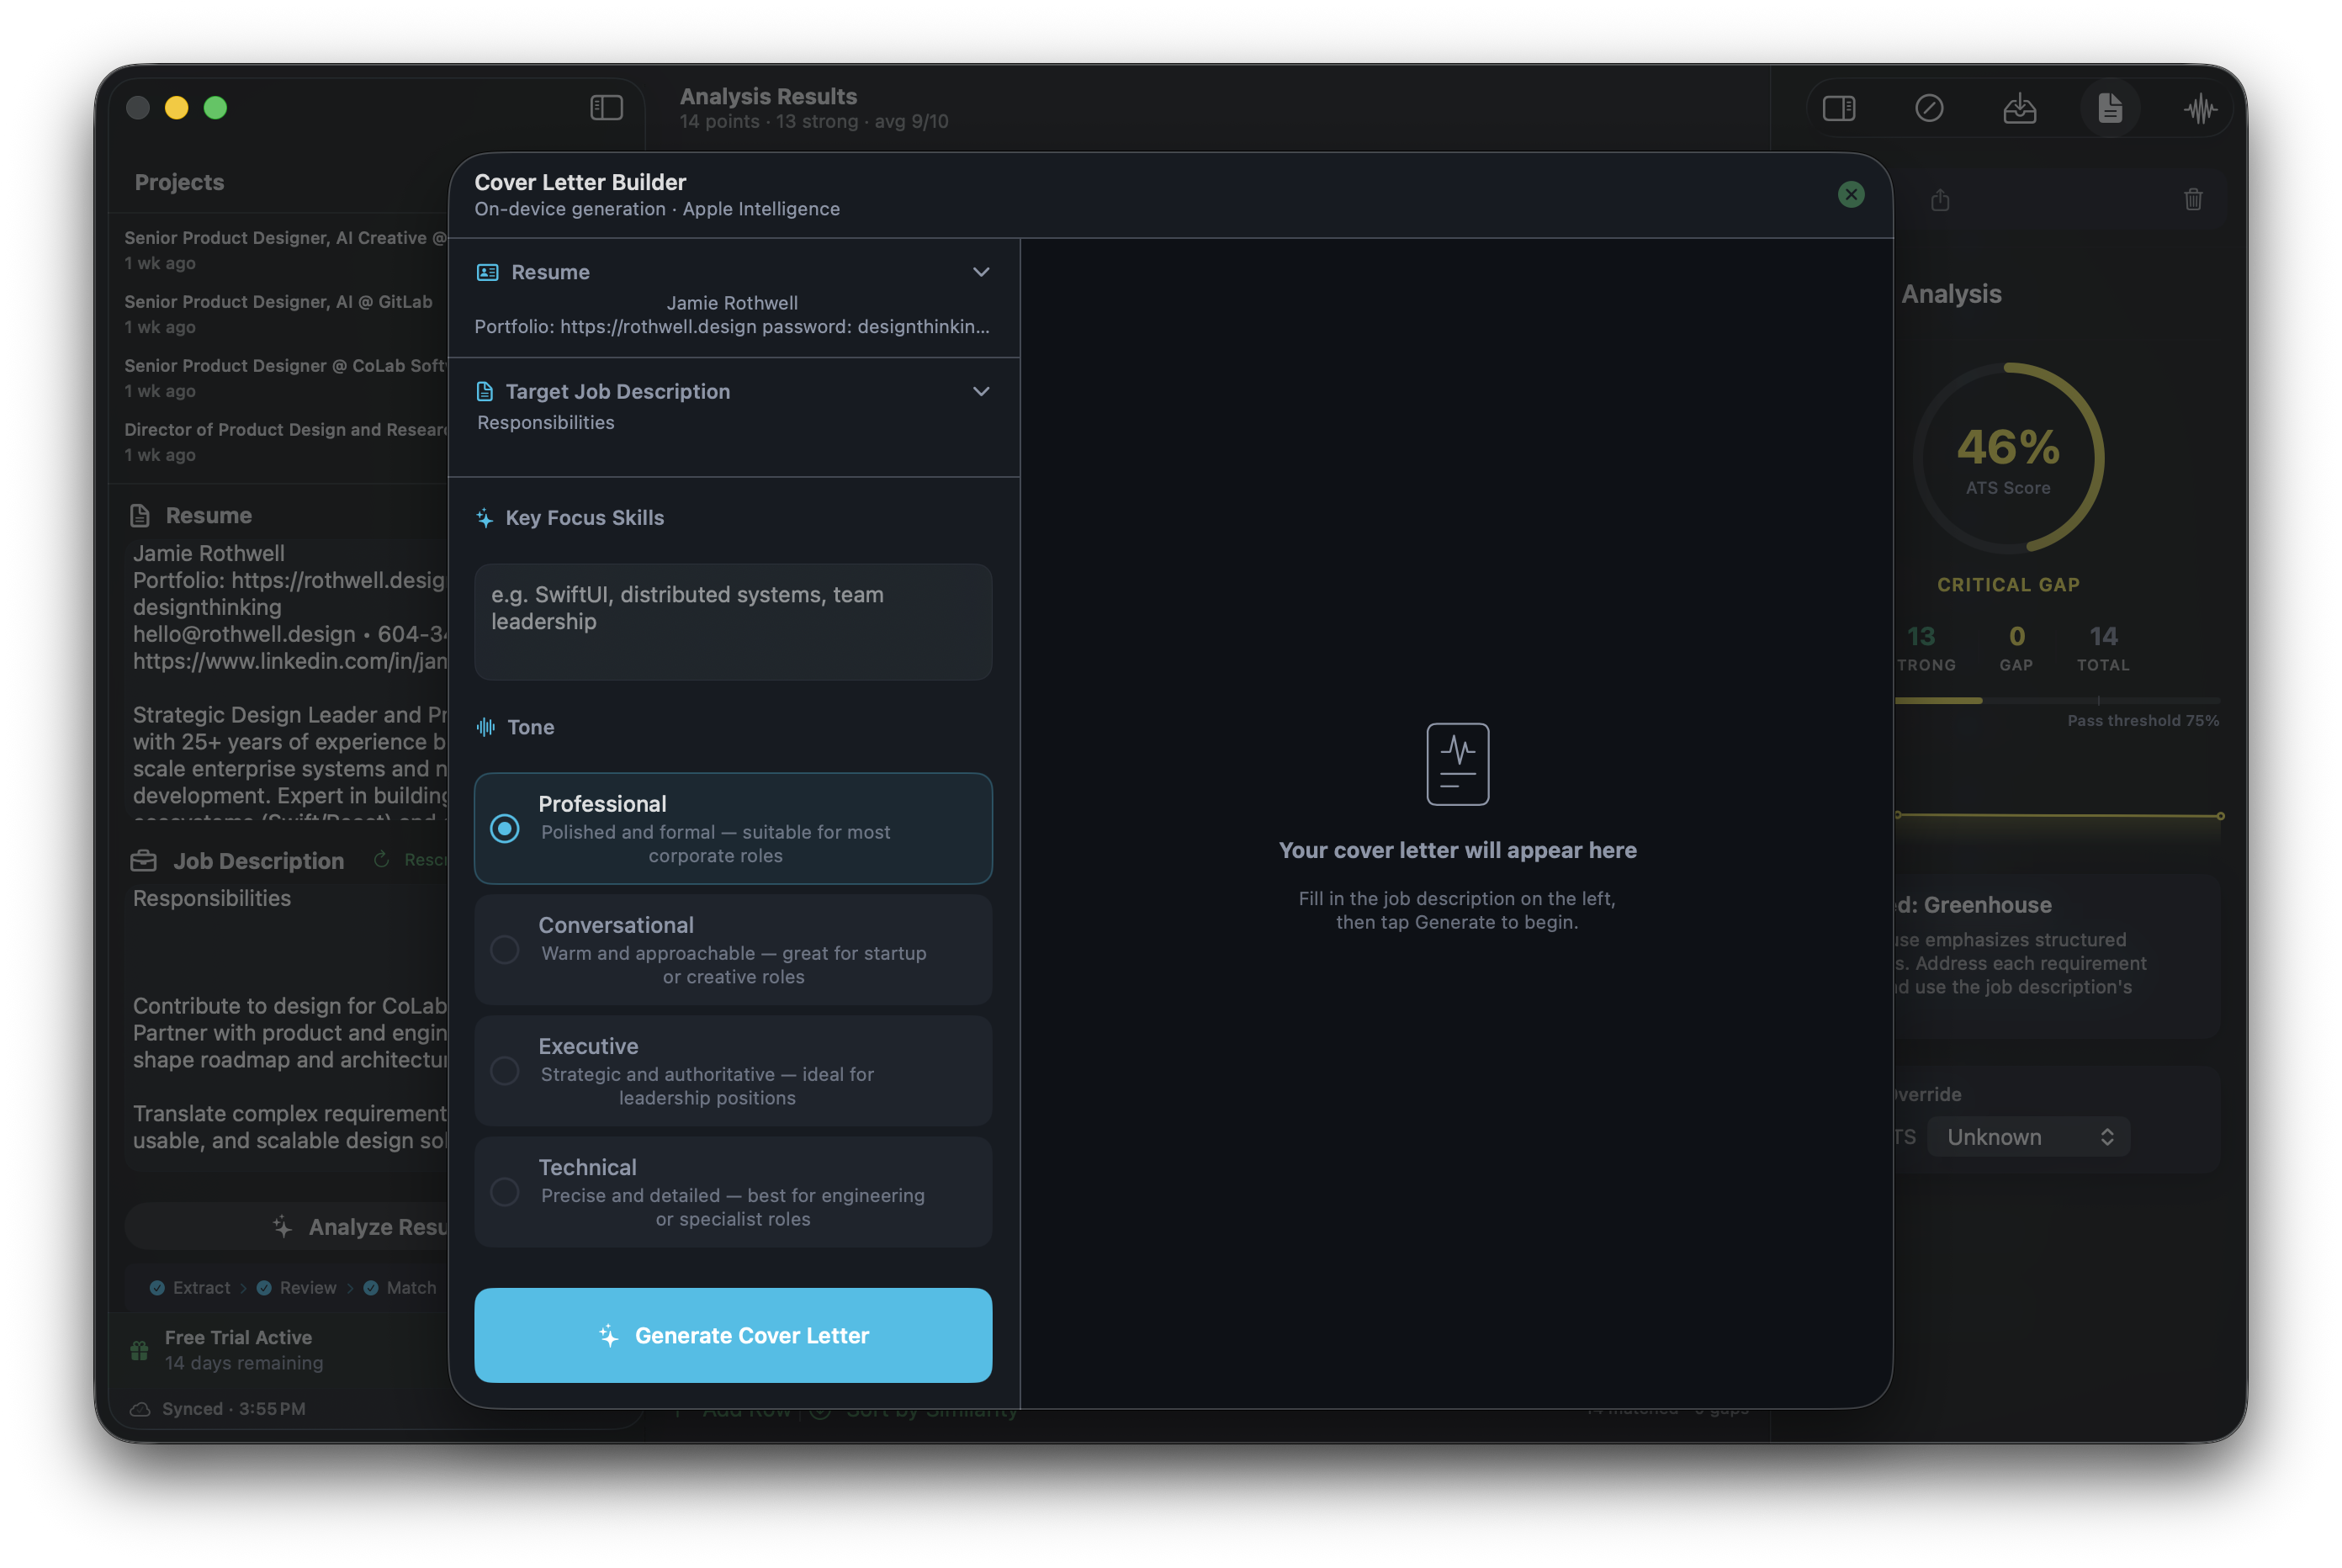Click the waveform toolbar icon

point(2200,108)
